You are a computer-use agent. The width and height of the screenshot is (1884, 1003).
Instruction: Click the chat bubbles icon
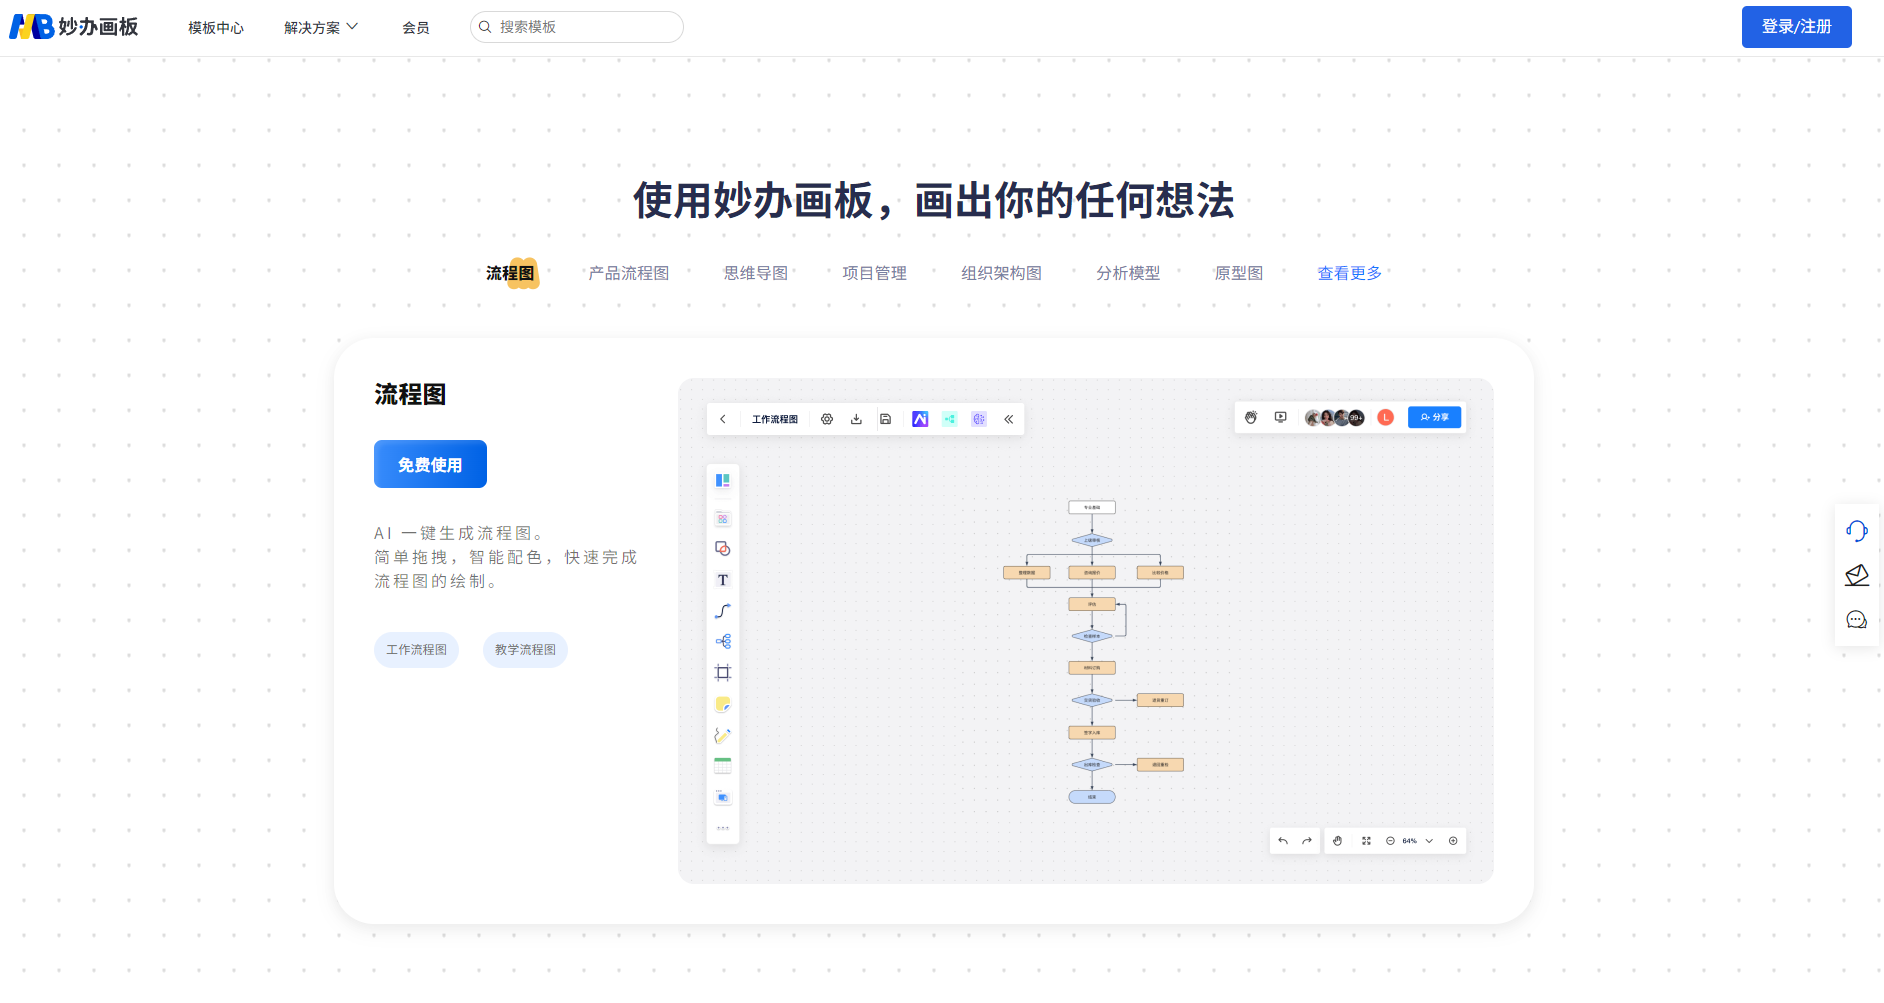pos(1856,620)
